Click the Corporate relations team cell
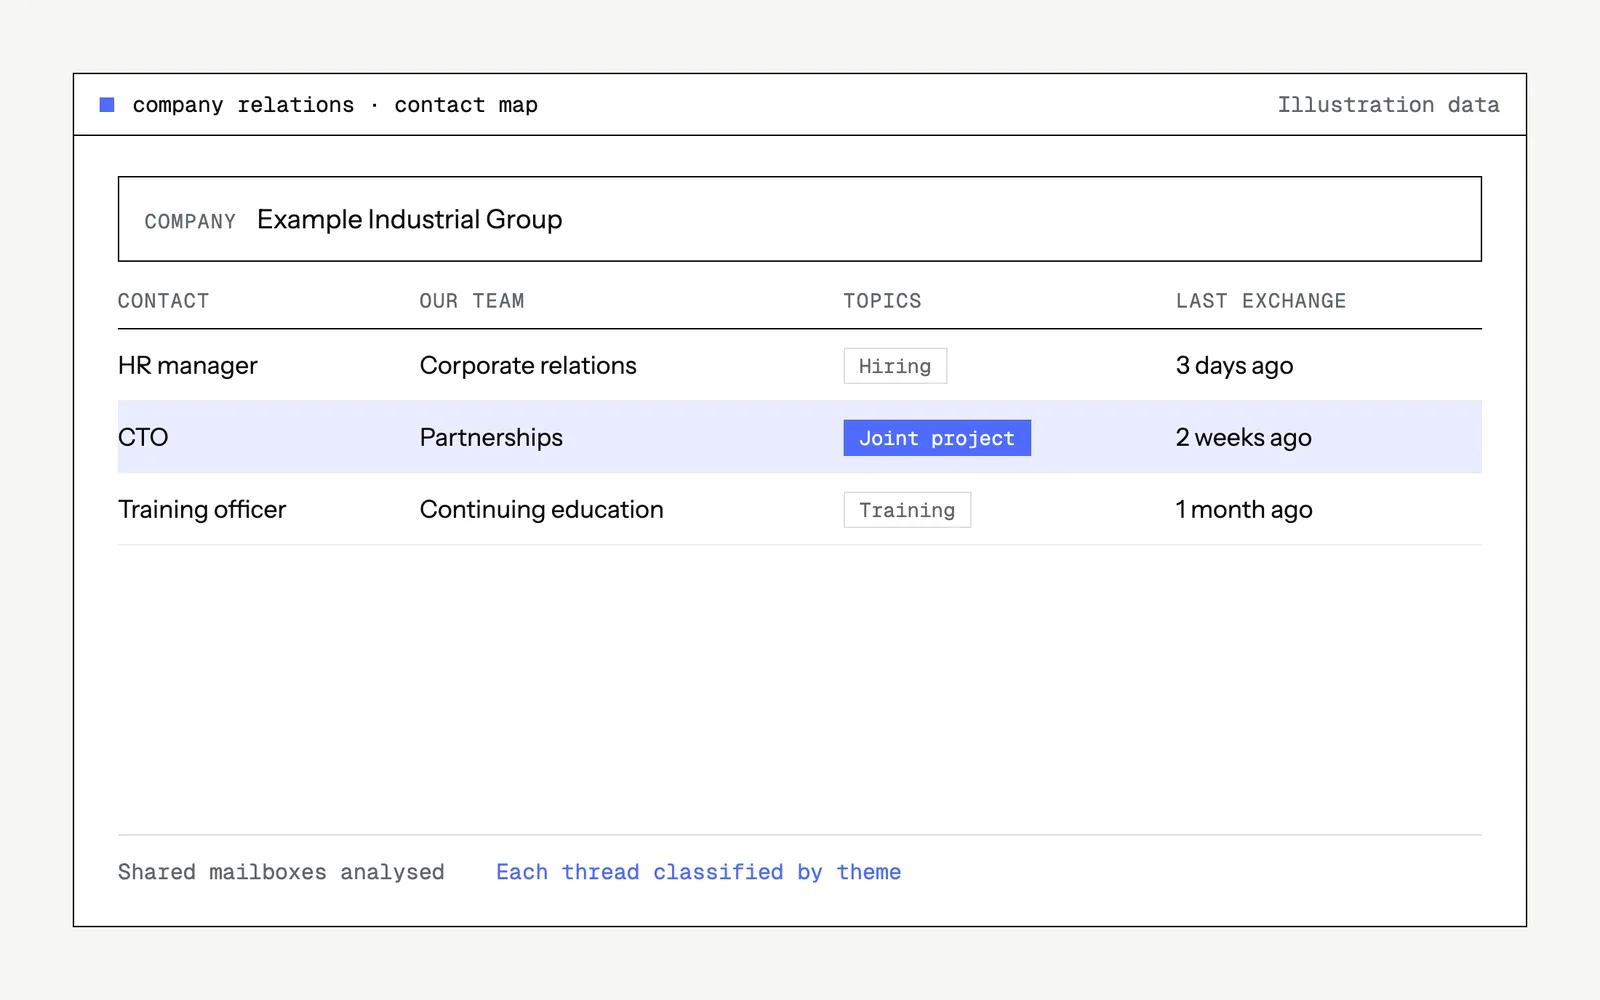The image size is (1600, 1000). click(528, 365)
